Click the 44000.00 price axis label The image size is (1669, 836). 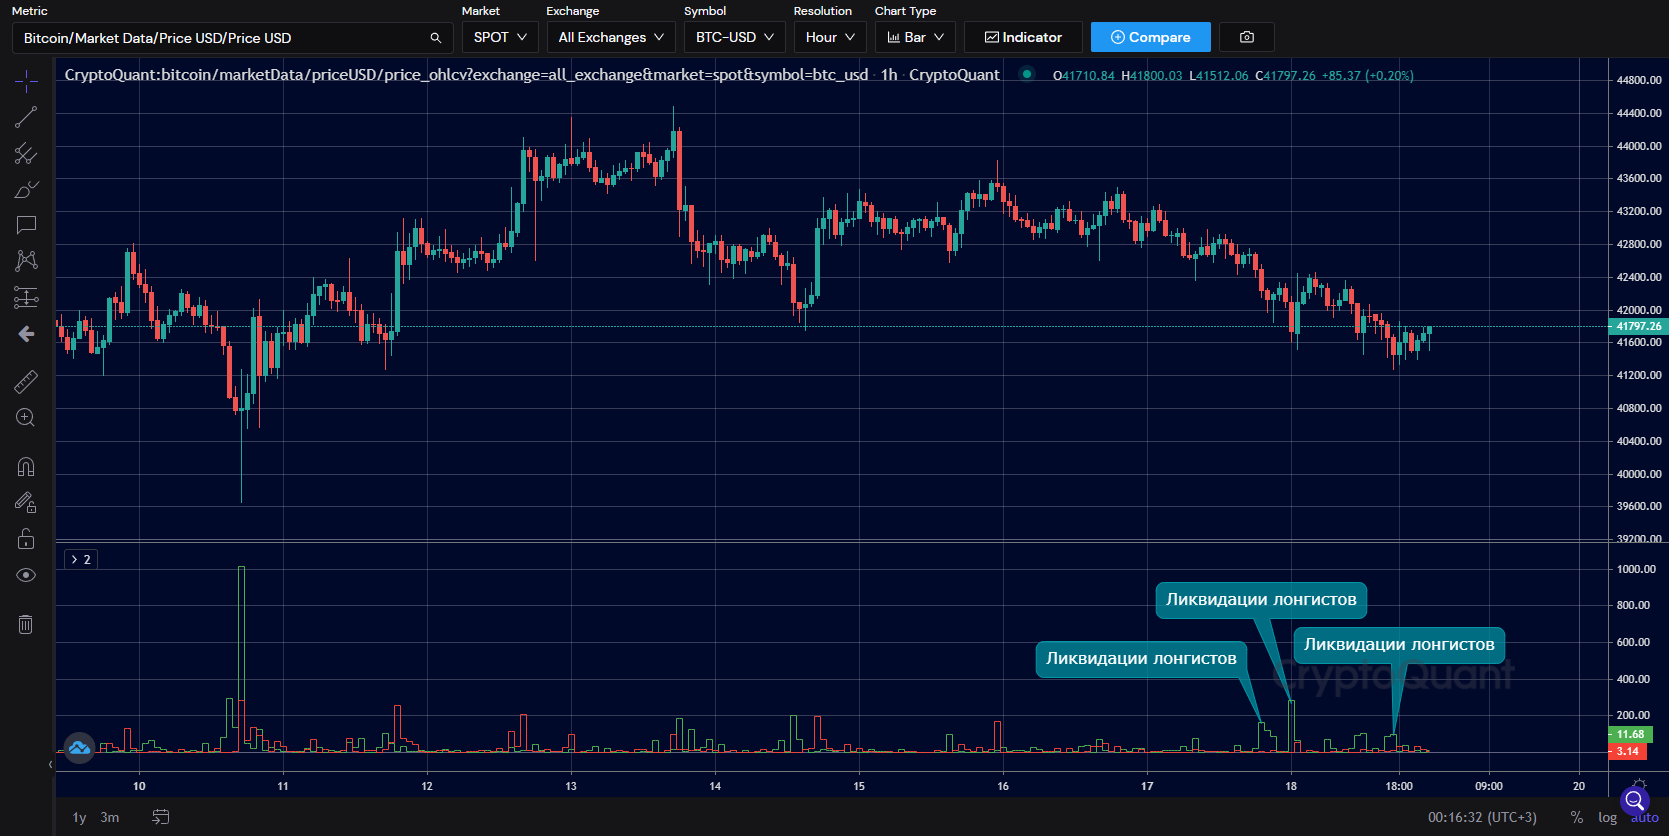click(1639, 146)
